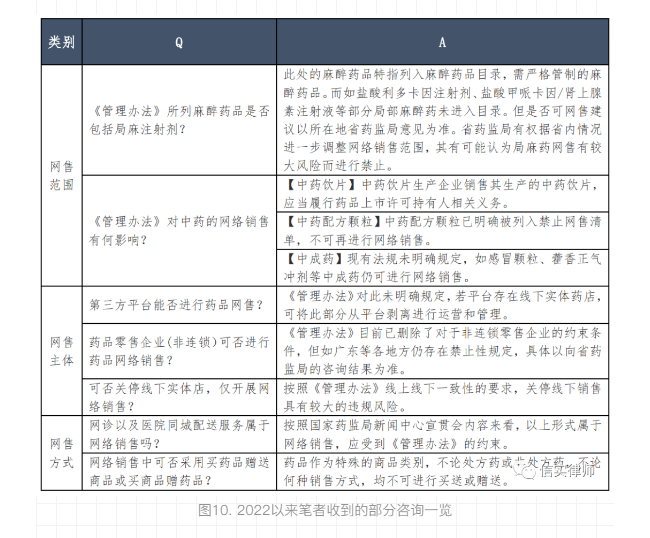
Task: Select answer 《管理办法》对此未明确规定
Action: (x=442, y=305)
